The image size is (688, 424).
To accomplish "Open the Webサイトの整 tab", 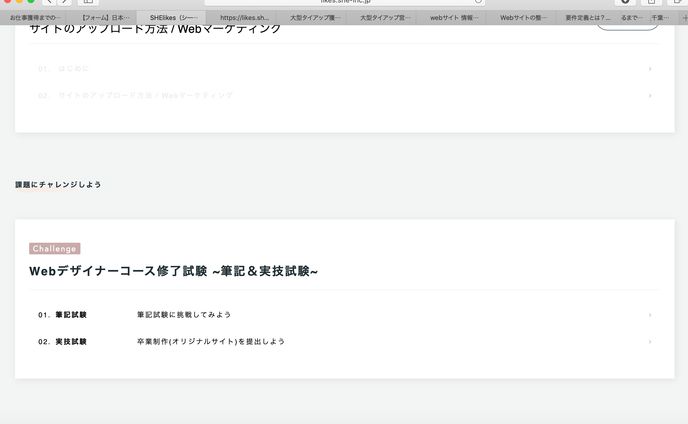I will point(523,18).
